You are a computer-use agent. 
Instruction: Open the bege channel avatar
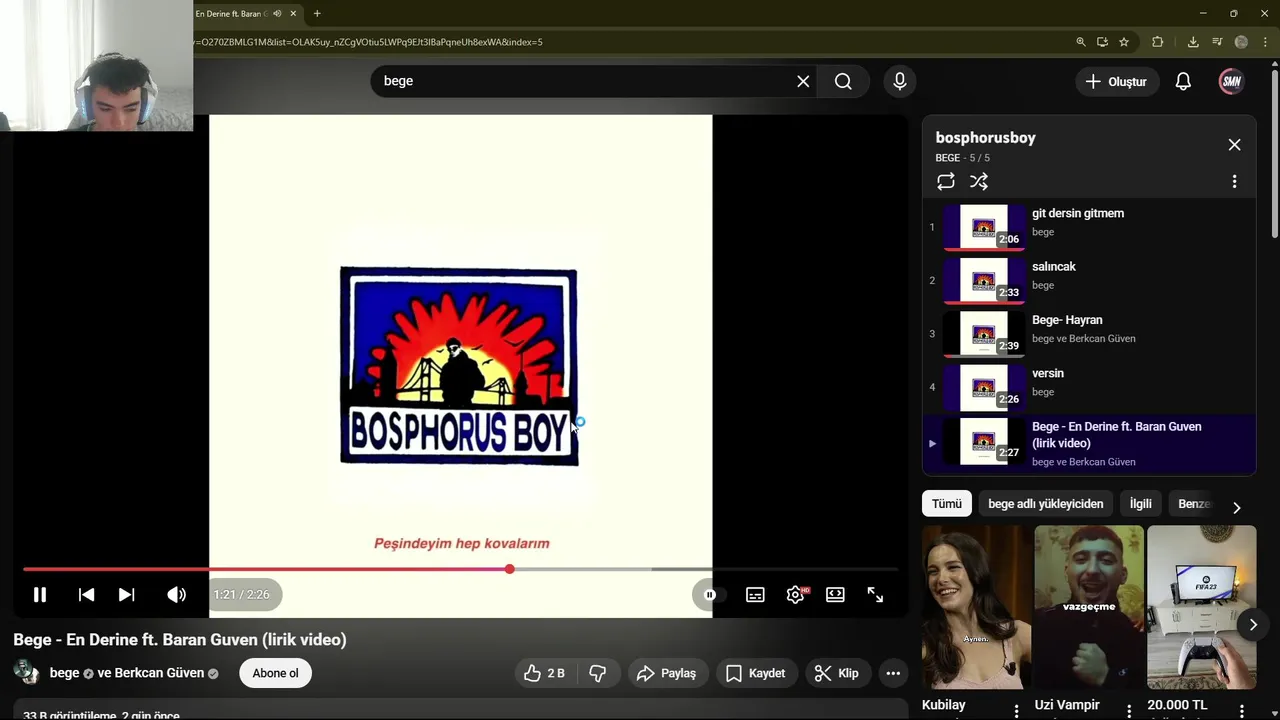[x=26, y=672]
